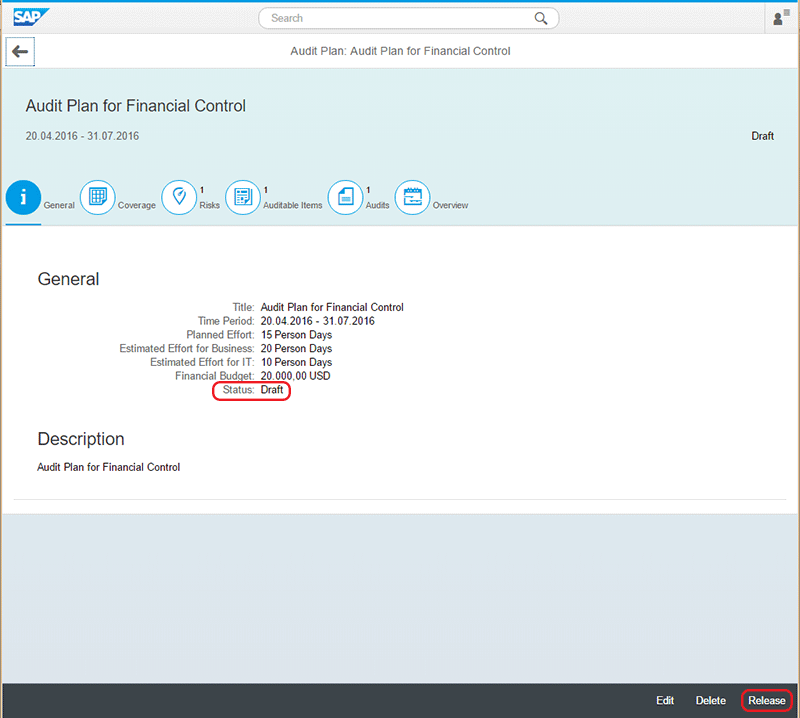Focus the Search input field
Screen dimensions: 800x718
(x=400, y=18)
